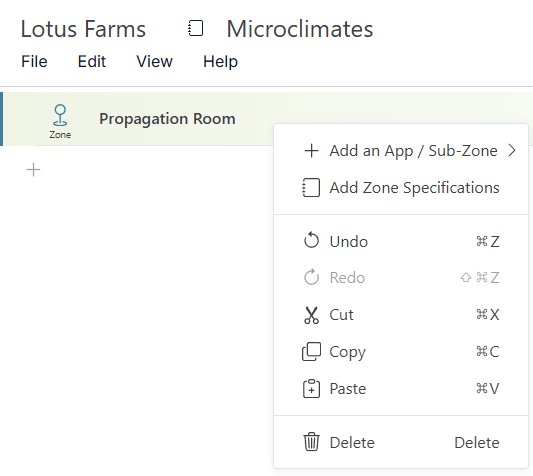Click the Copy overlapping squares icon

[311, 352]
